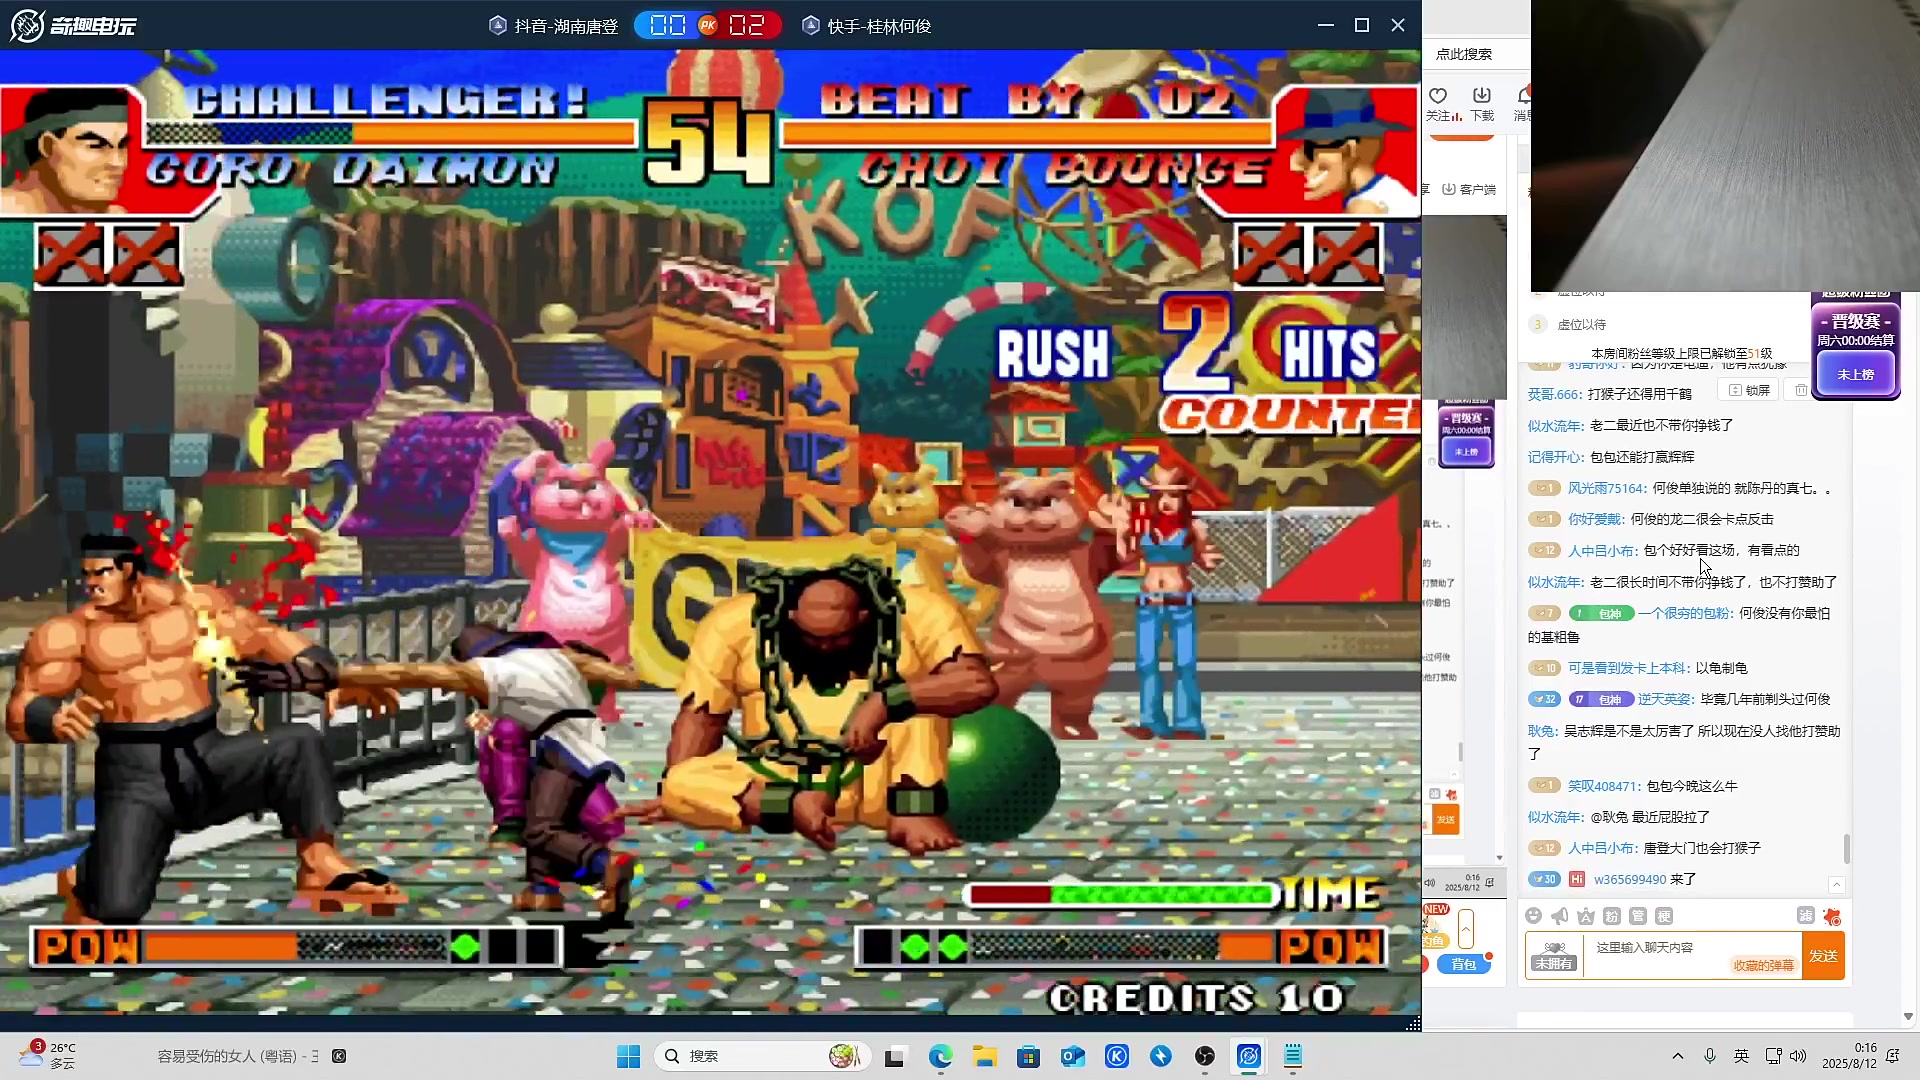The image size is (1920, 1080).
Task: Click the 点此搜索 search field
Action: point(1476,54)
